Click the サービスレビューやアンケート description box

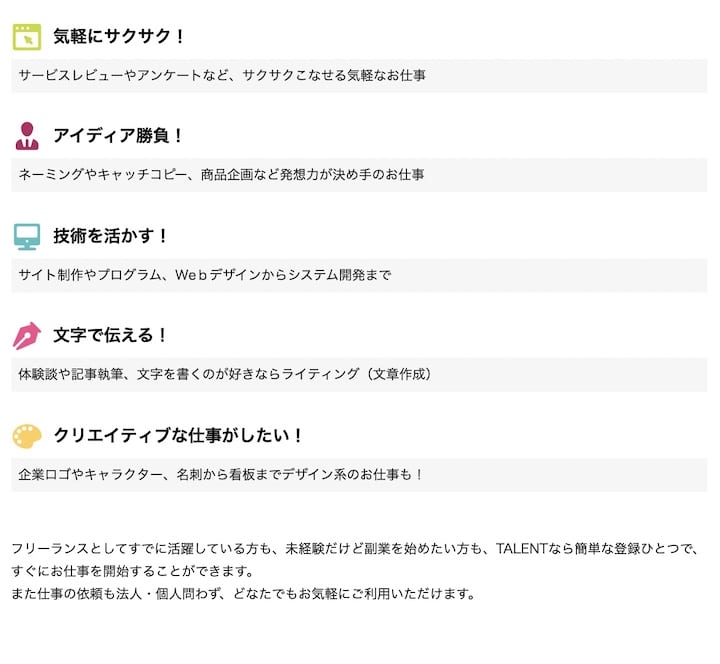[x=359, y=75]
